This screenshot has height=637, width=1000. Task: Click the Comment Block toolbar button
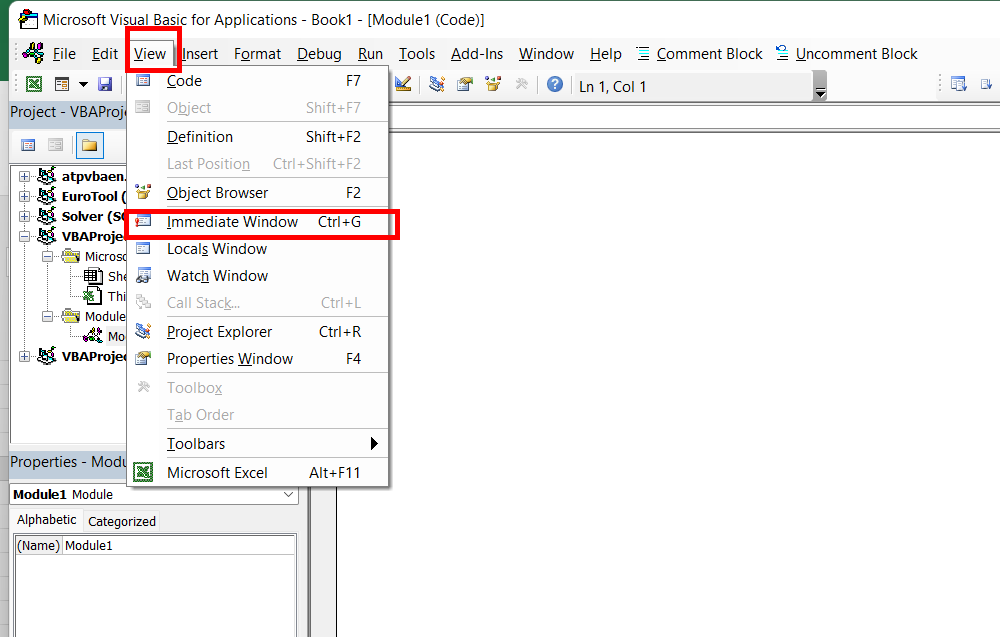pyautogui.click(x=700, y=54)
